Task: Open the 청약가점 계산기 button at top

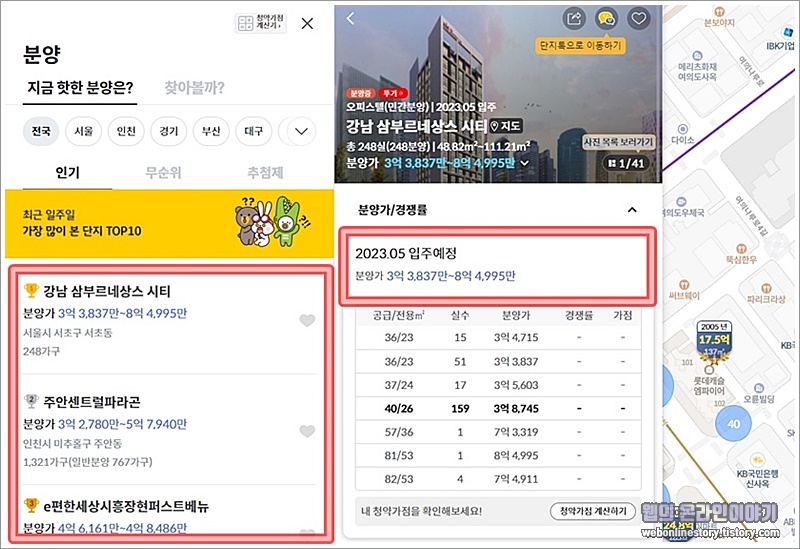Action: [x=261, y=23]
